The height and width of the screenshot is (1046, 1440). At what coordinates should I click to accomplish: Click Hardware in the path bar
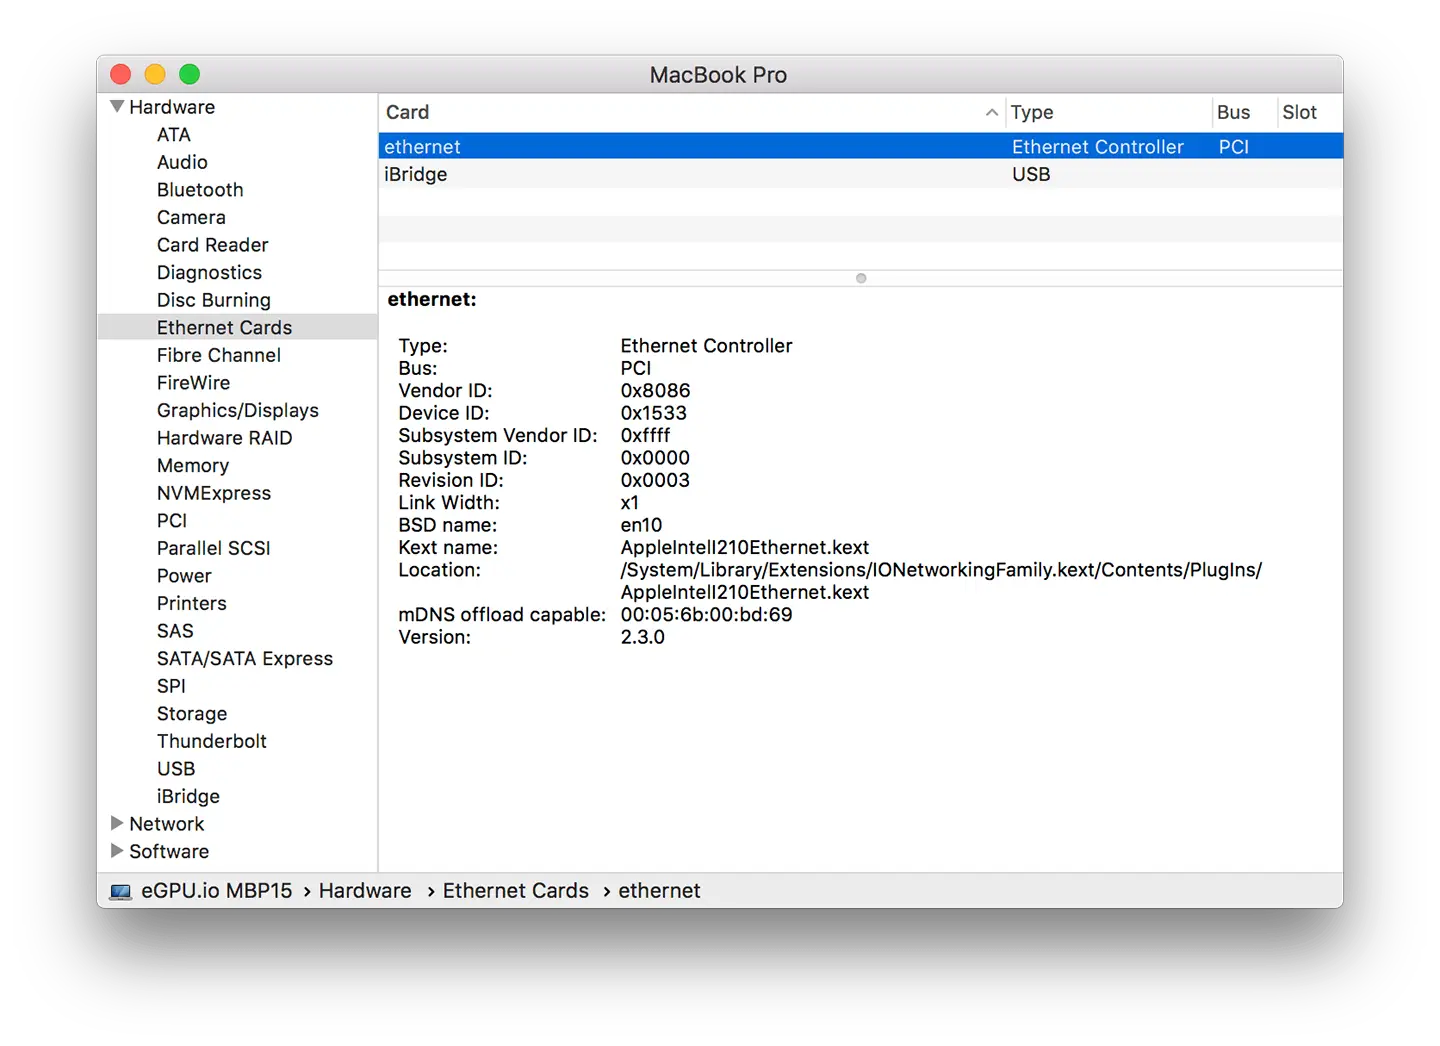365,891
